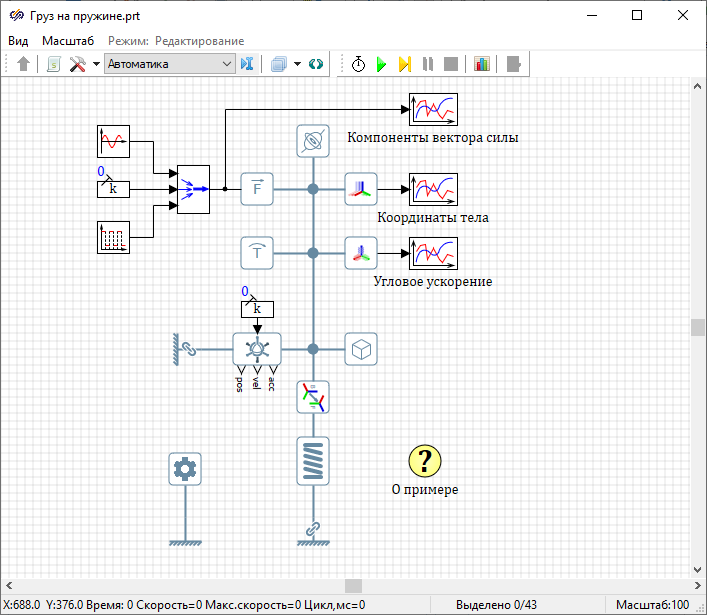Click the tools wrench-and-hammer icon
Screen dimensions: 707x615
pos(77,64)
